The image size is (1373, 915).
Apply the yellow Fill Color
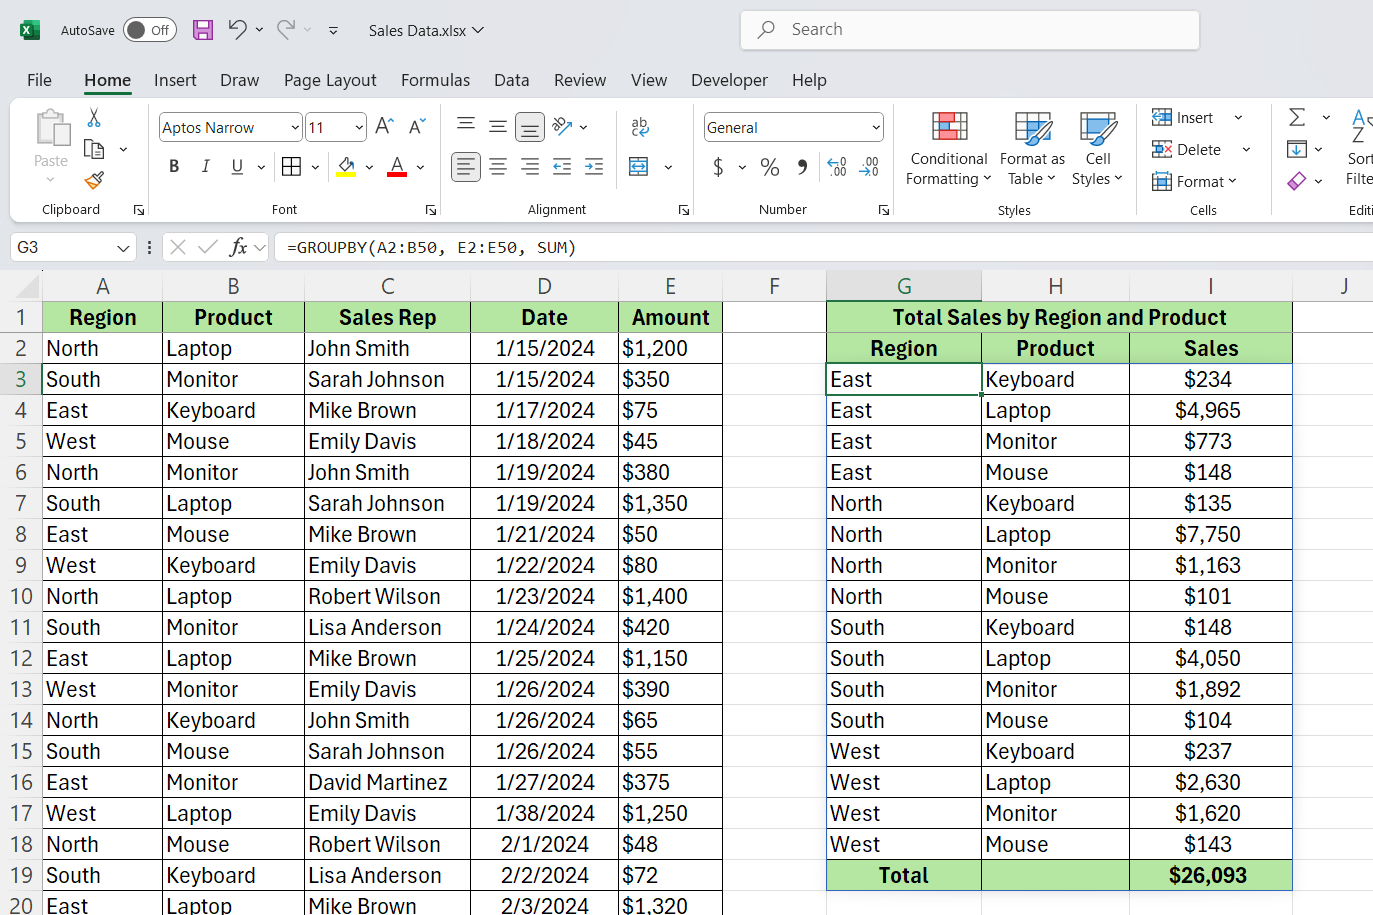pos(346,166)
